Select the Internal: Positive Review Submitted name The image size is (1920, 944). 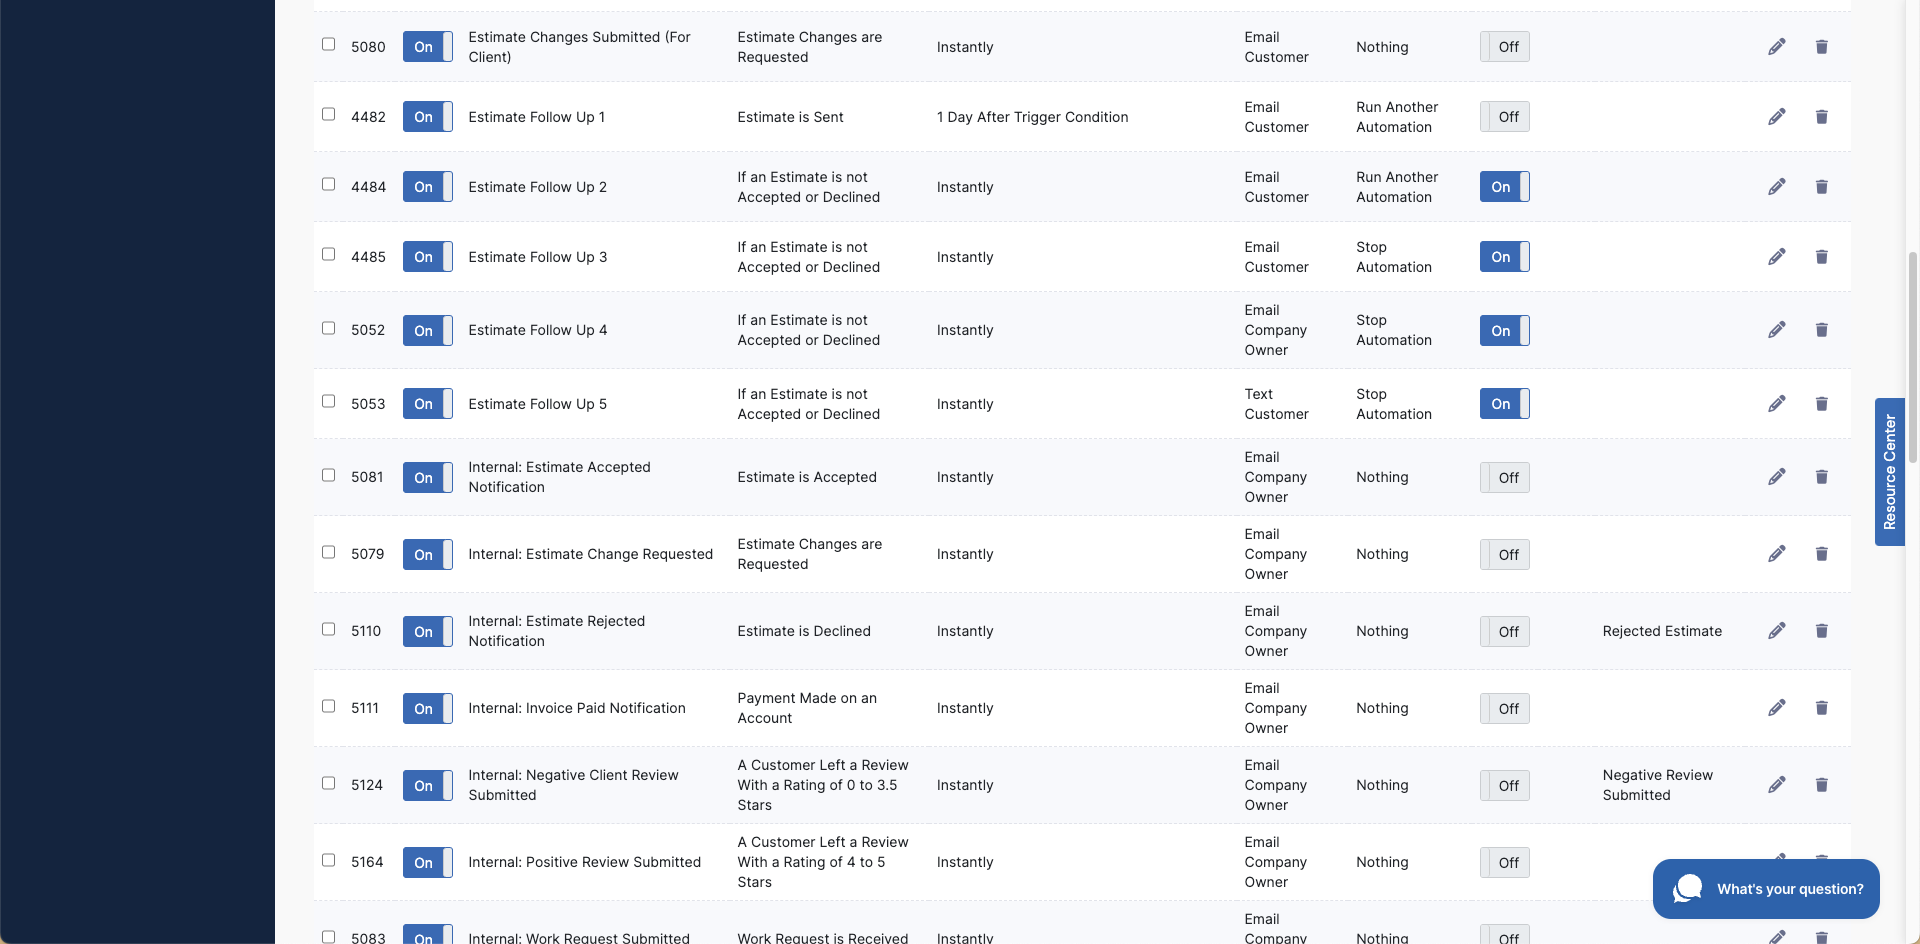click(x=584, y=862)
